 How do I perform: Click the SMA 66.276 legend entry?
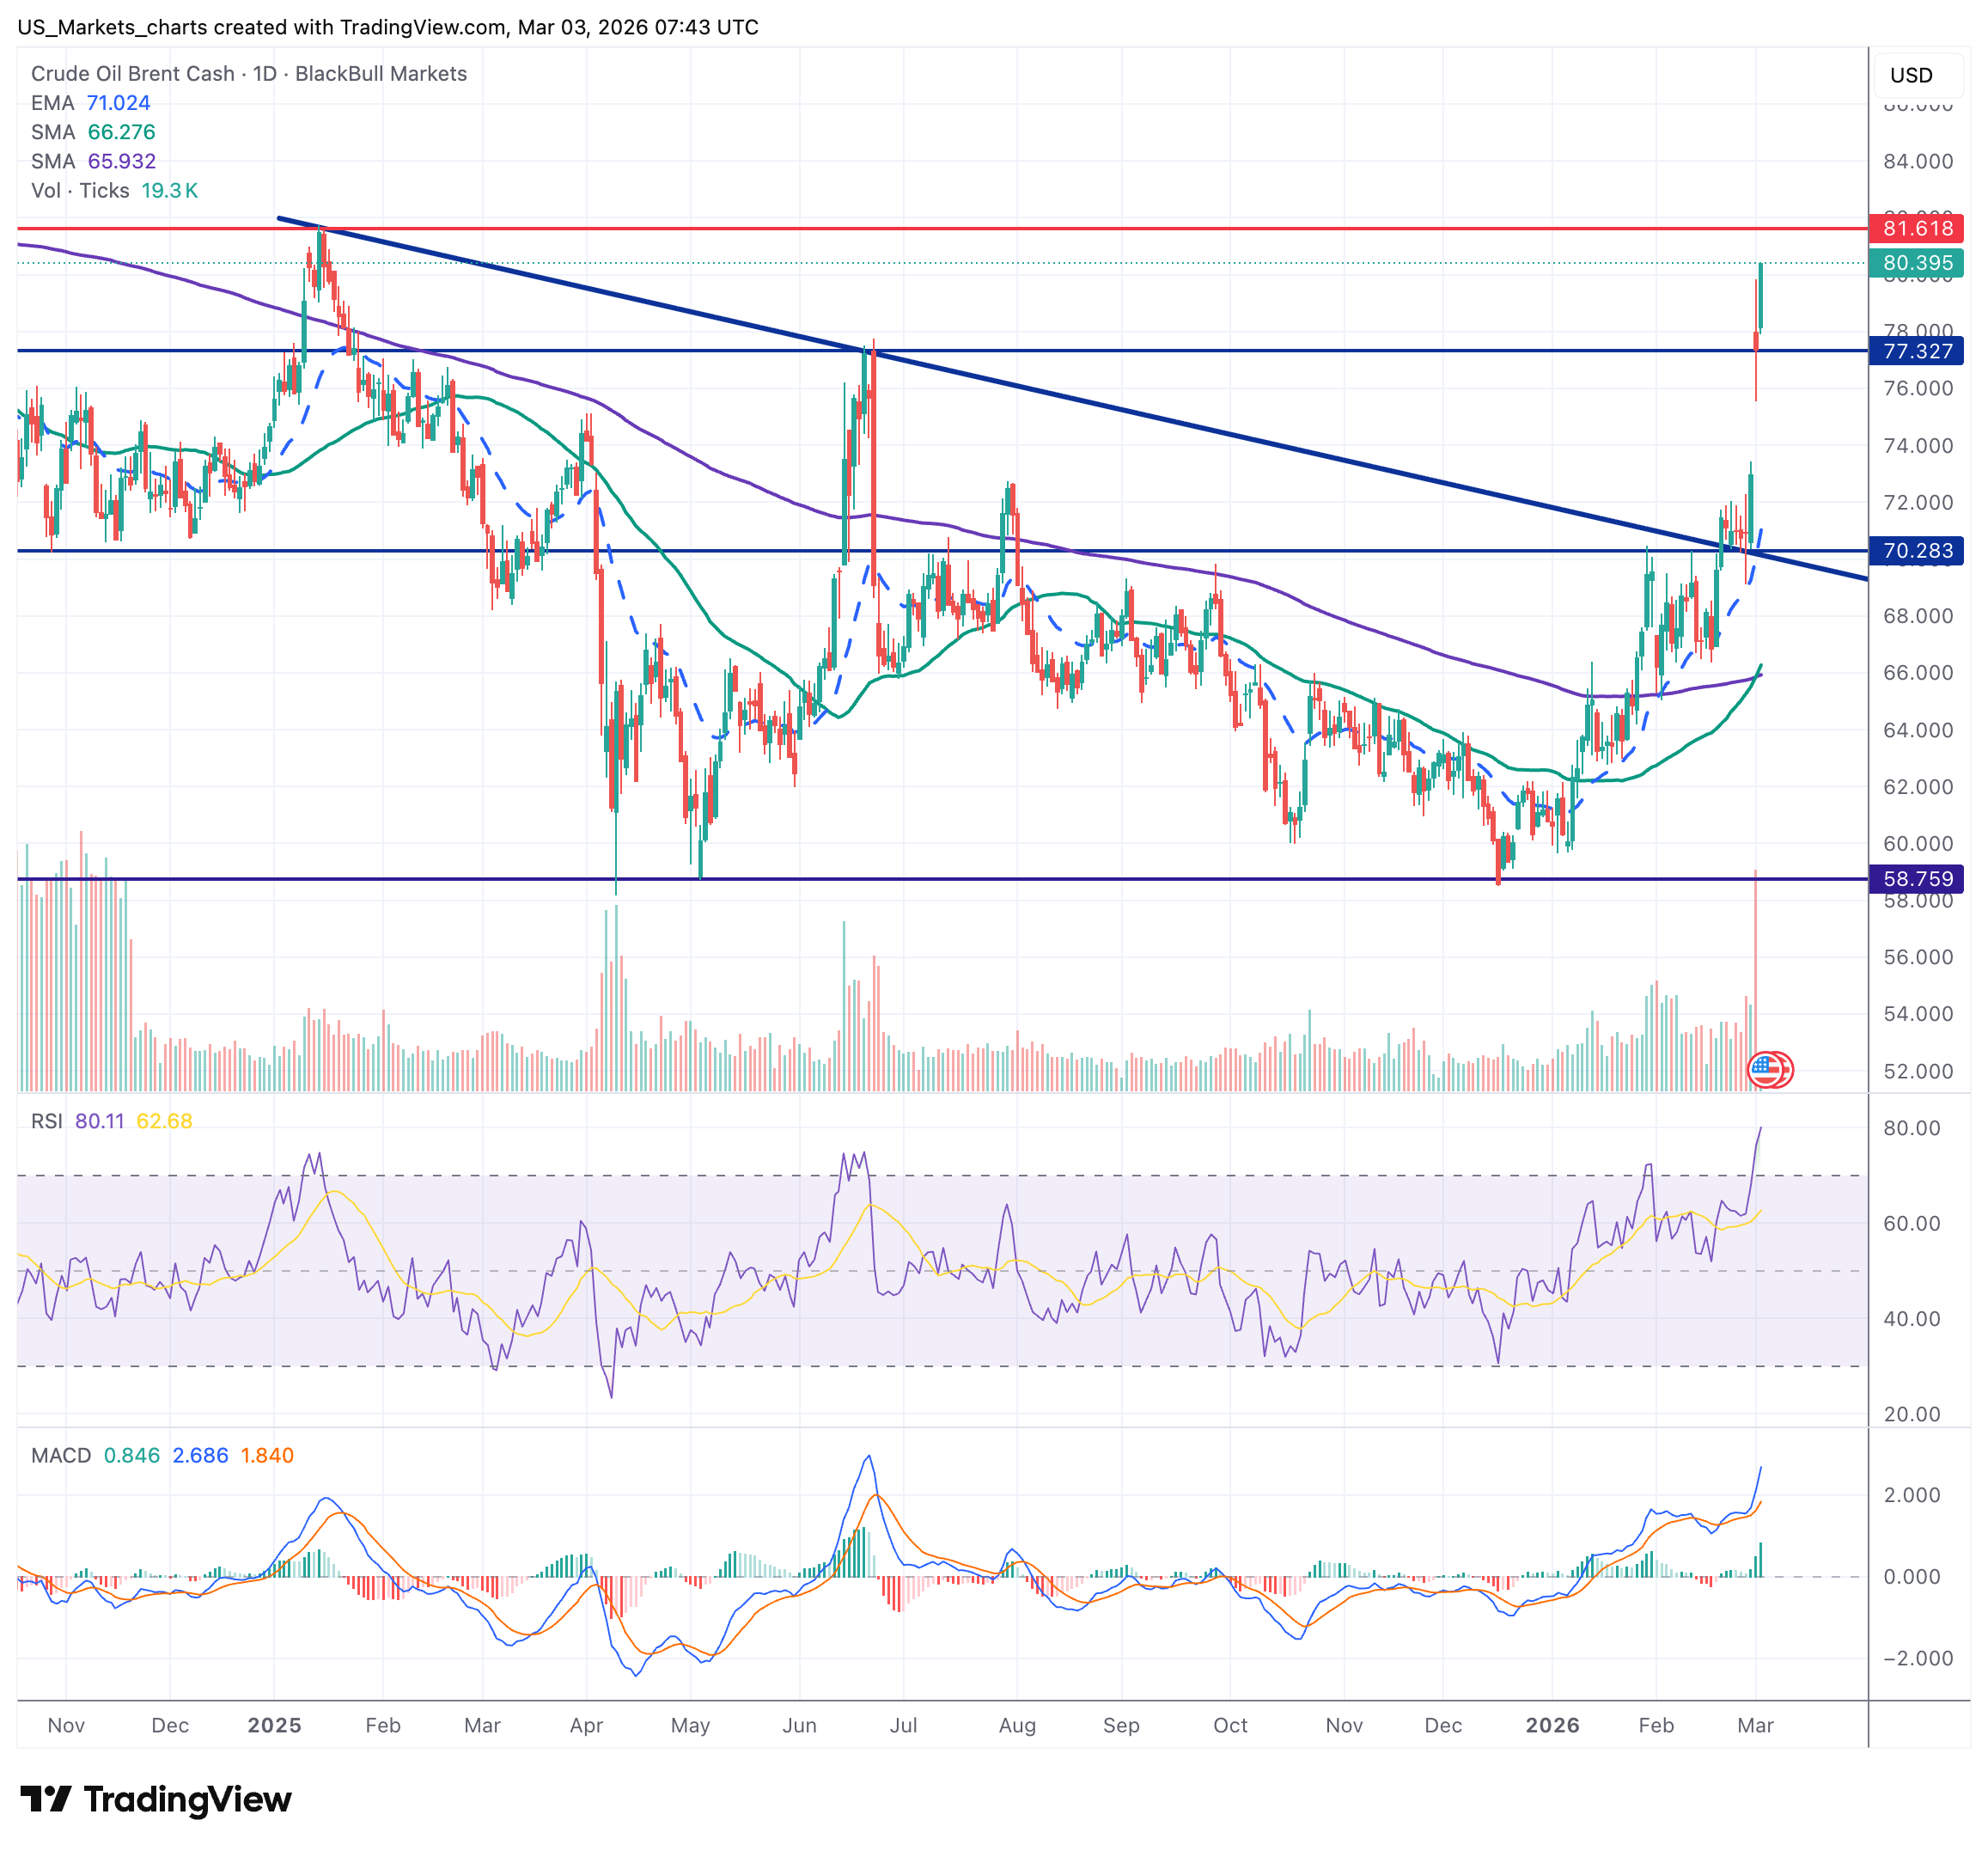pyautogui.click(x=93, y=132)
